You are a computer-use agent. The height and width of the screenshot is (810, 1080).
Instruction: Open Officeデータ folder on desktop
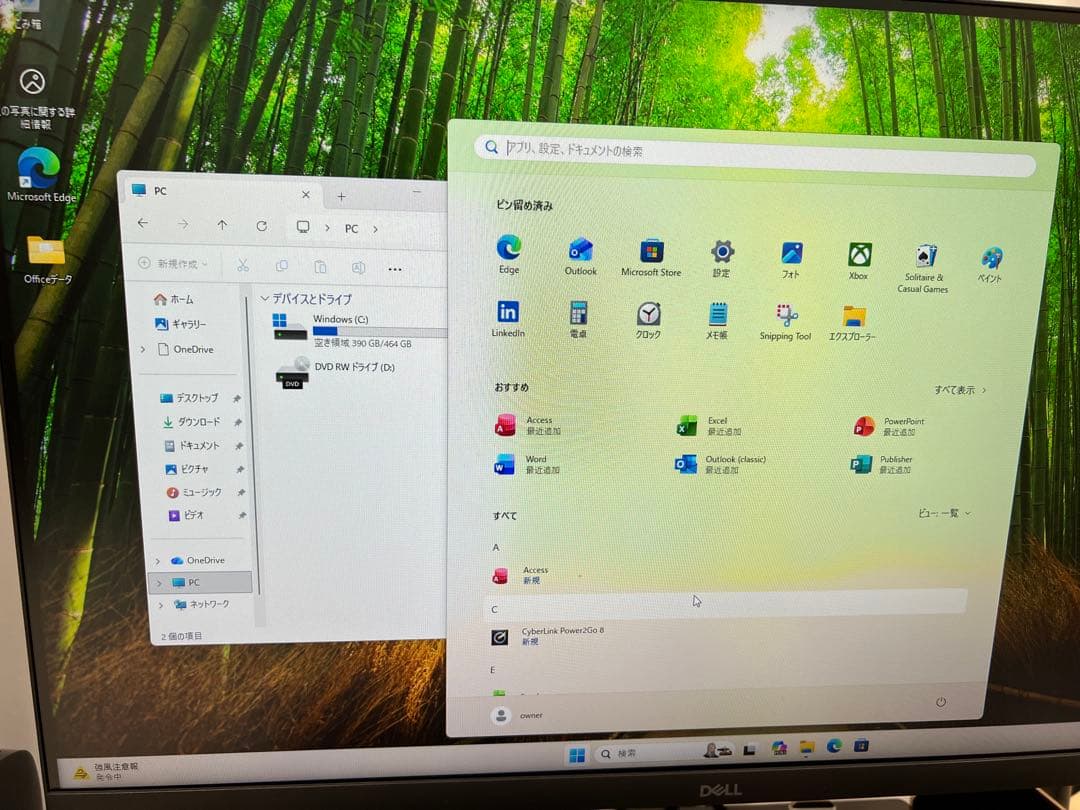(47, 260)
